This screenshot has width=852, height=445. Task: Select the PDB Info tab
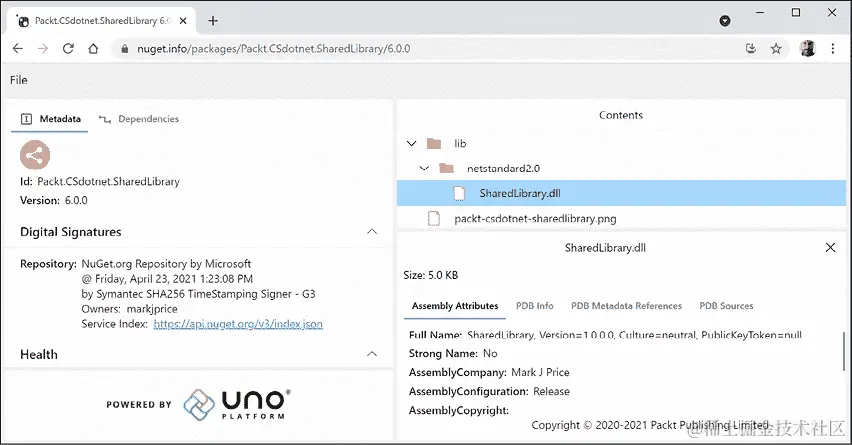point(535,306)
